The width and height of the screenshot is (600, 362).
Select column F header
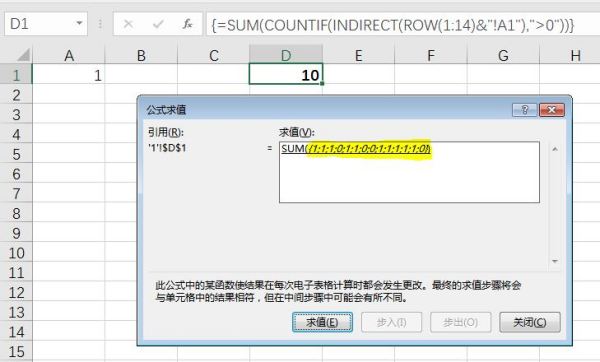[431, 56]
